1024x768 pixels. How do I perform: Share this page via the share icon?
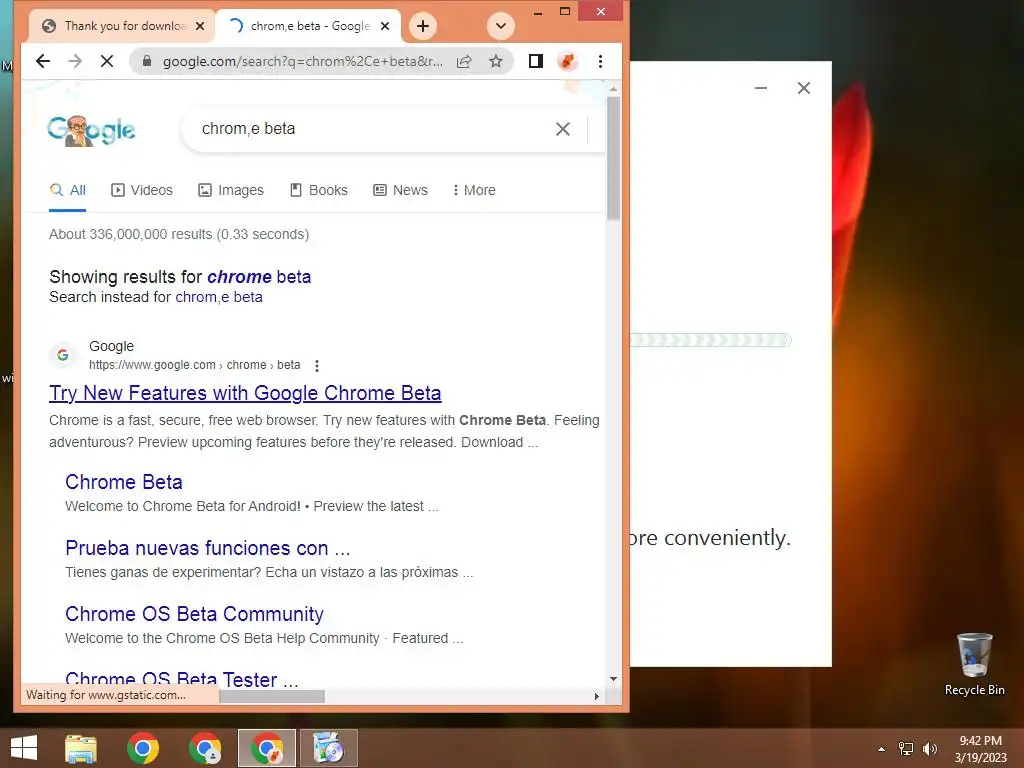point(464,61)
